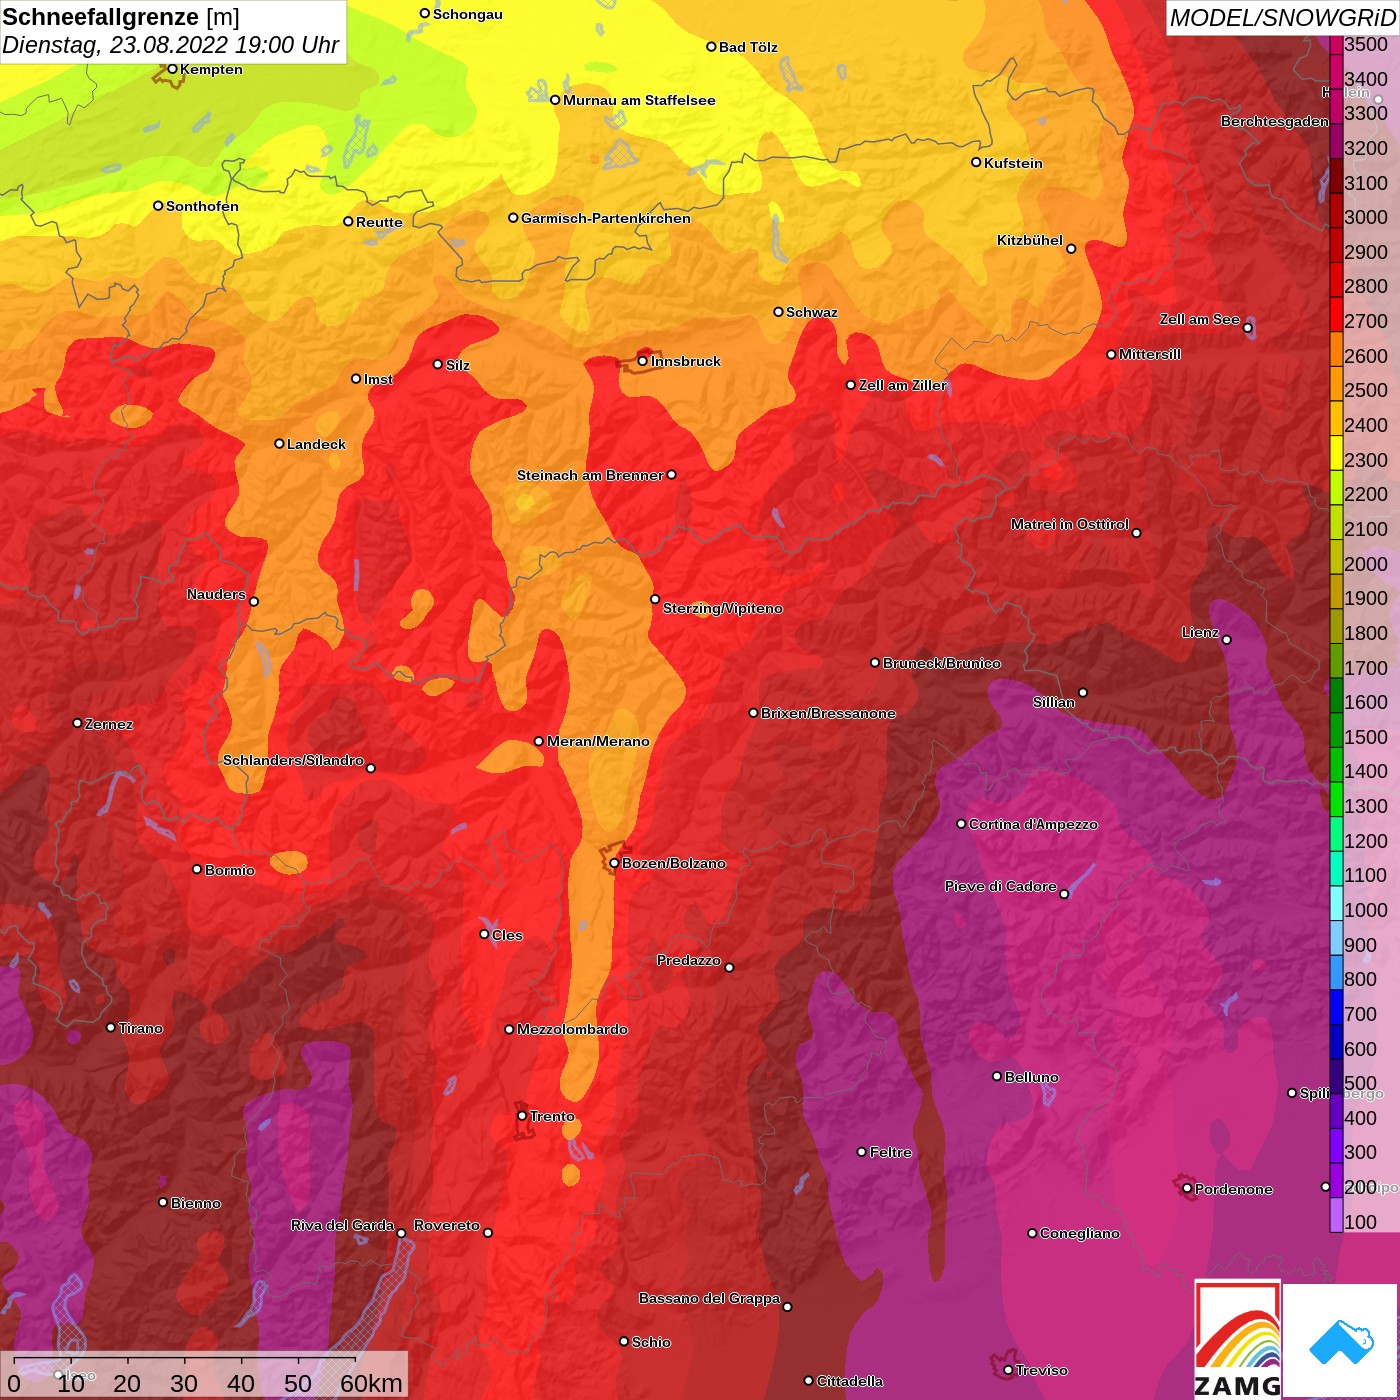Screen dimensions: 1400x1400
Task: Select the Landeck city marker dot
Action: coord(279,443)
